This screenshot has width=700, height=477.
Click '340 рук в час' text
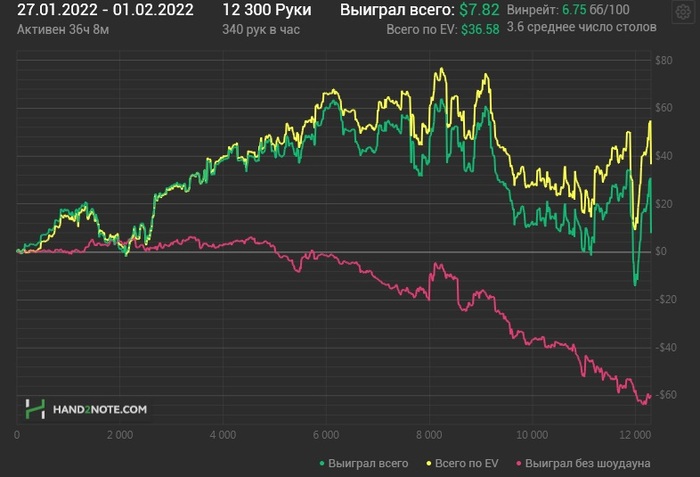click(261, 29)
